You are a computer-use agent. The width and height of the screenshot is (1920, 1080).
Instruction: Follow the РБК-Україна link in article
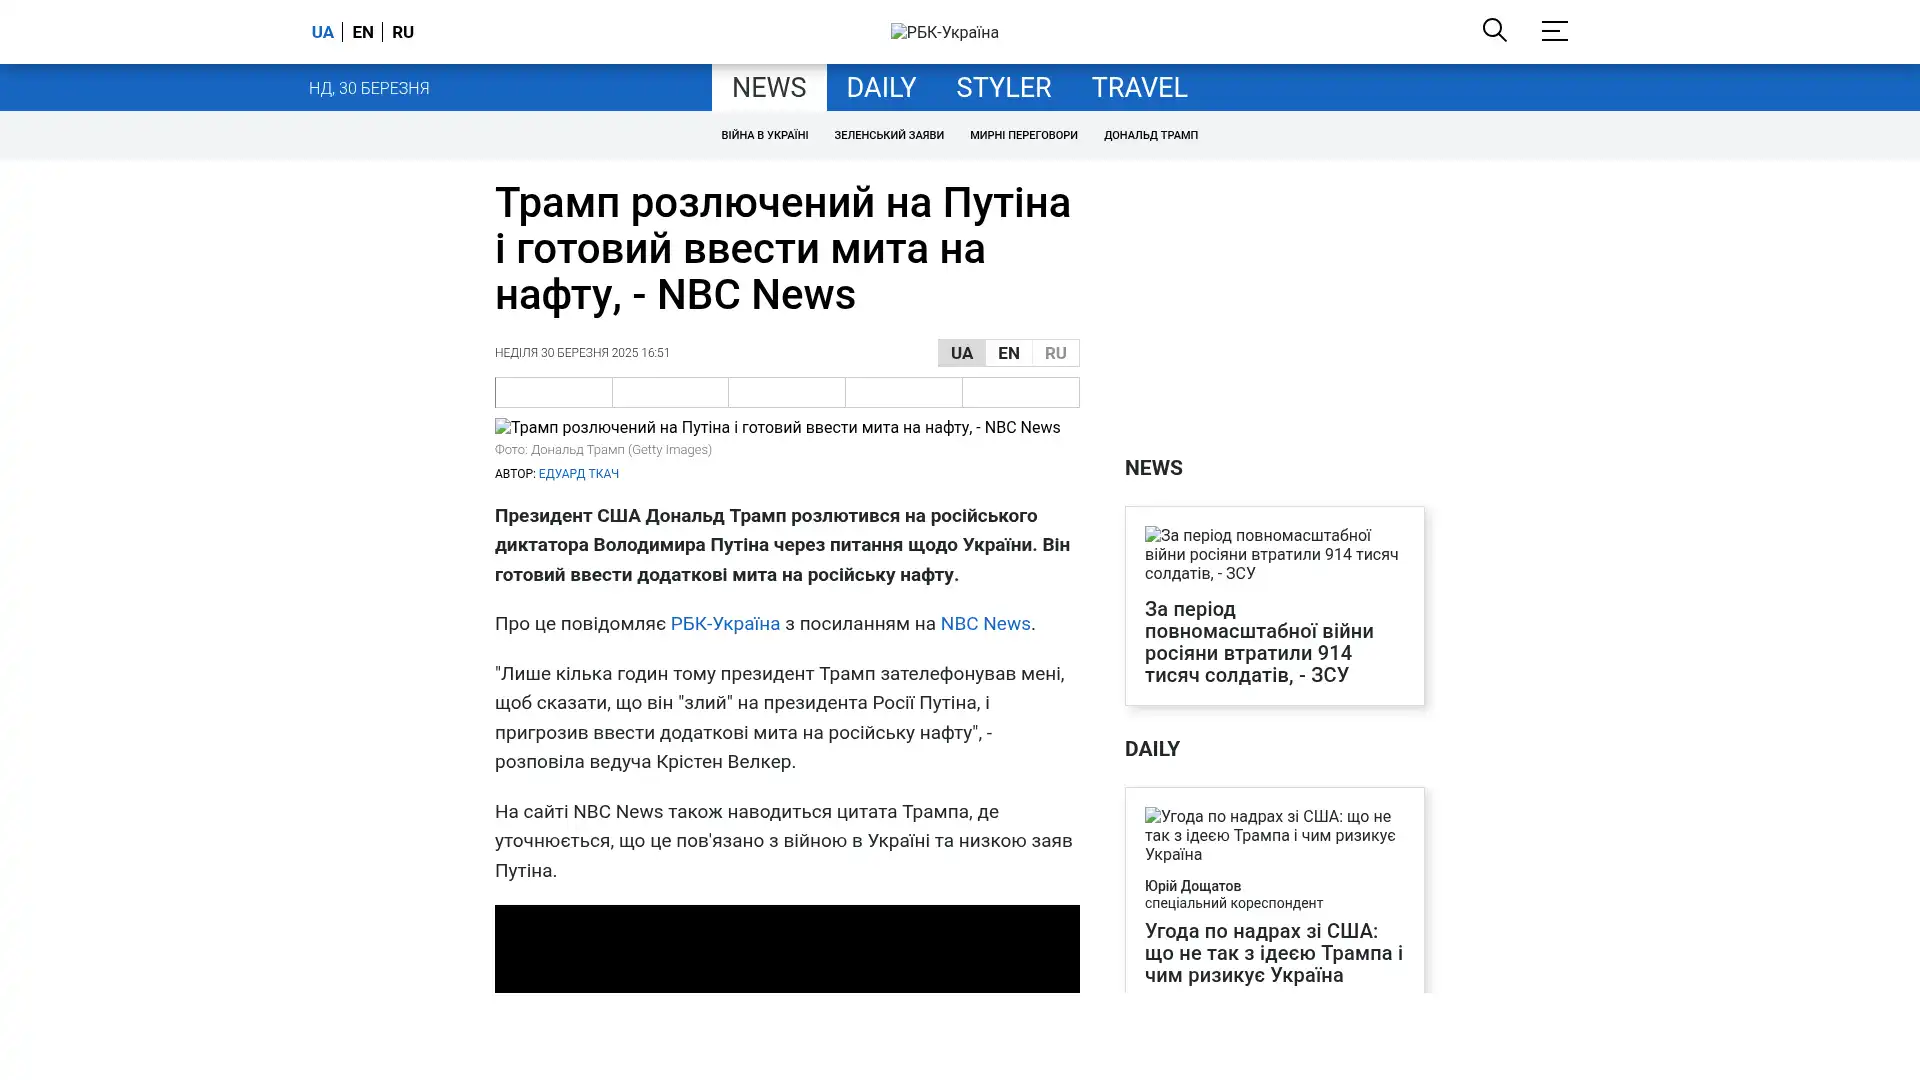click(x=725, y=623)
